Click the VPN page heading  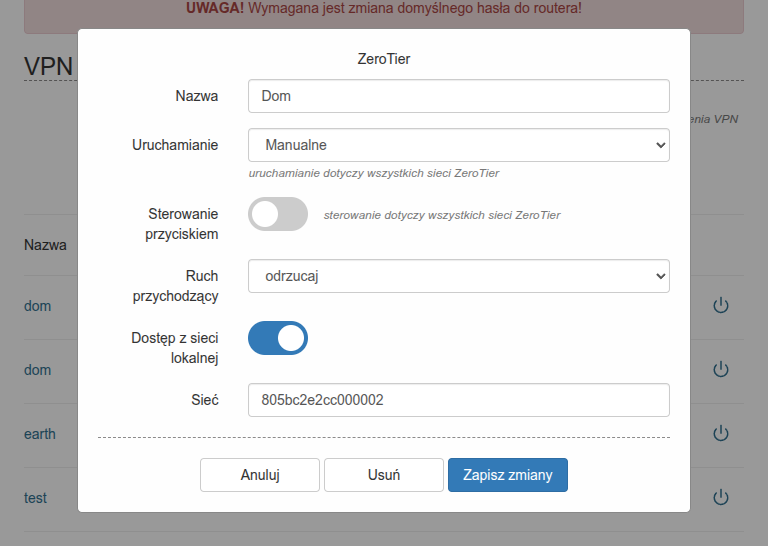pos(48,66)
